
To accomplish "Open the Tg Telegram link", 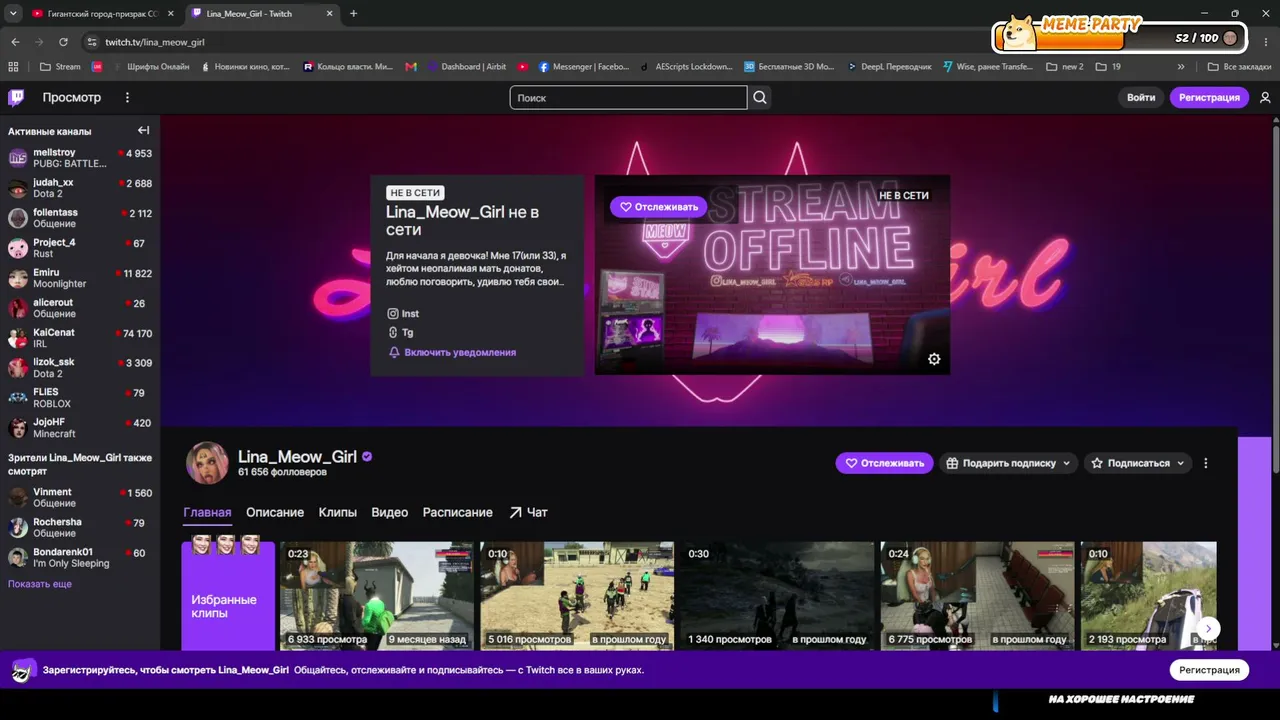I will tap(401, 333).
